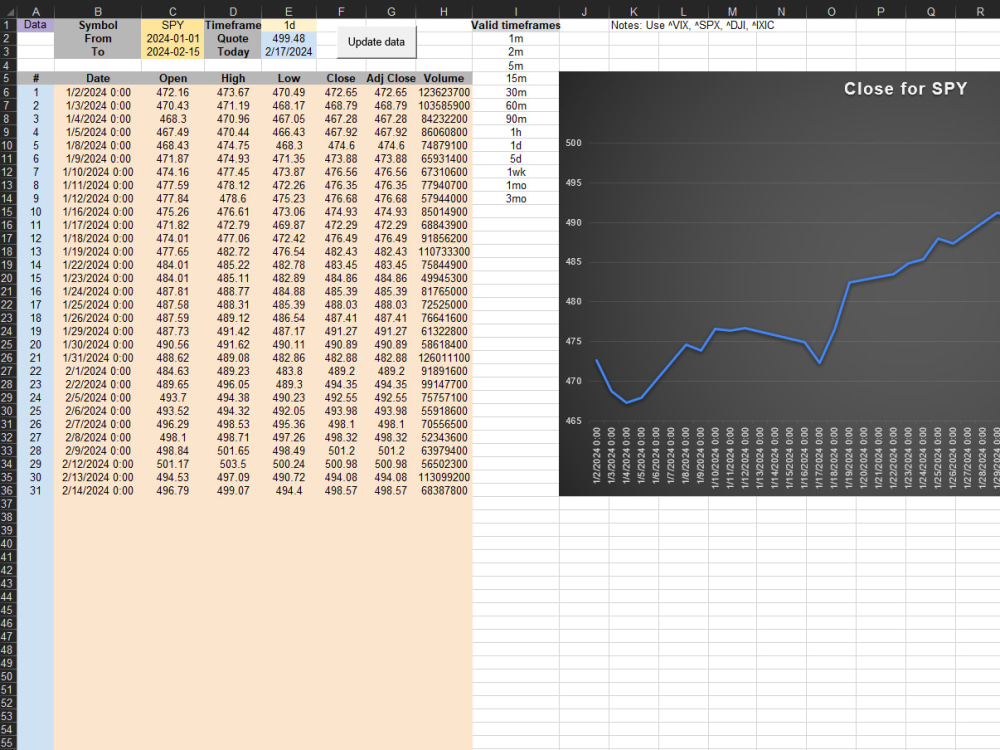Click the Notes cell about ^VIX symbols
This screenshot has height=750, width=1000.
pos(692,25)
